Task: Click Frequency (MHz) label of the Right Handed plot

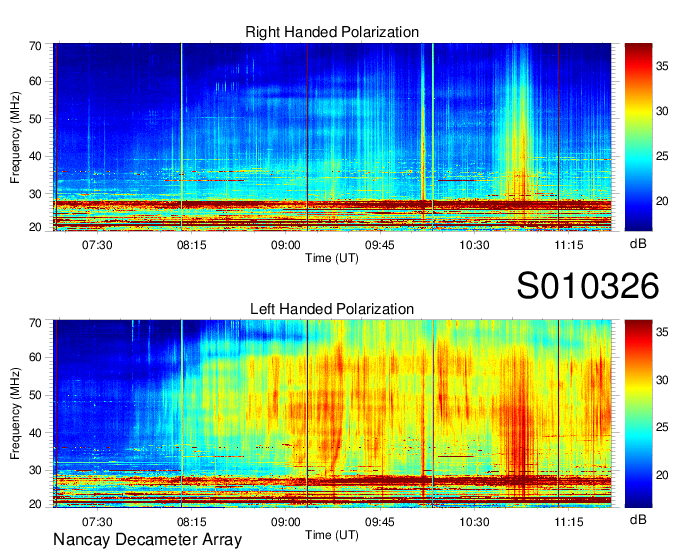Action: (15, 137)
